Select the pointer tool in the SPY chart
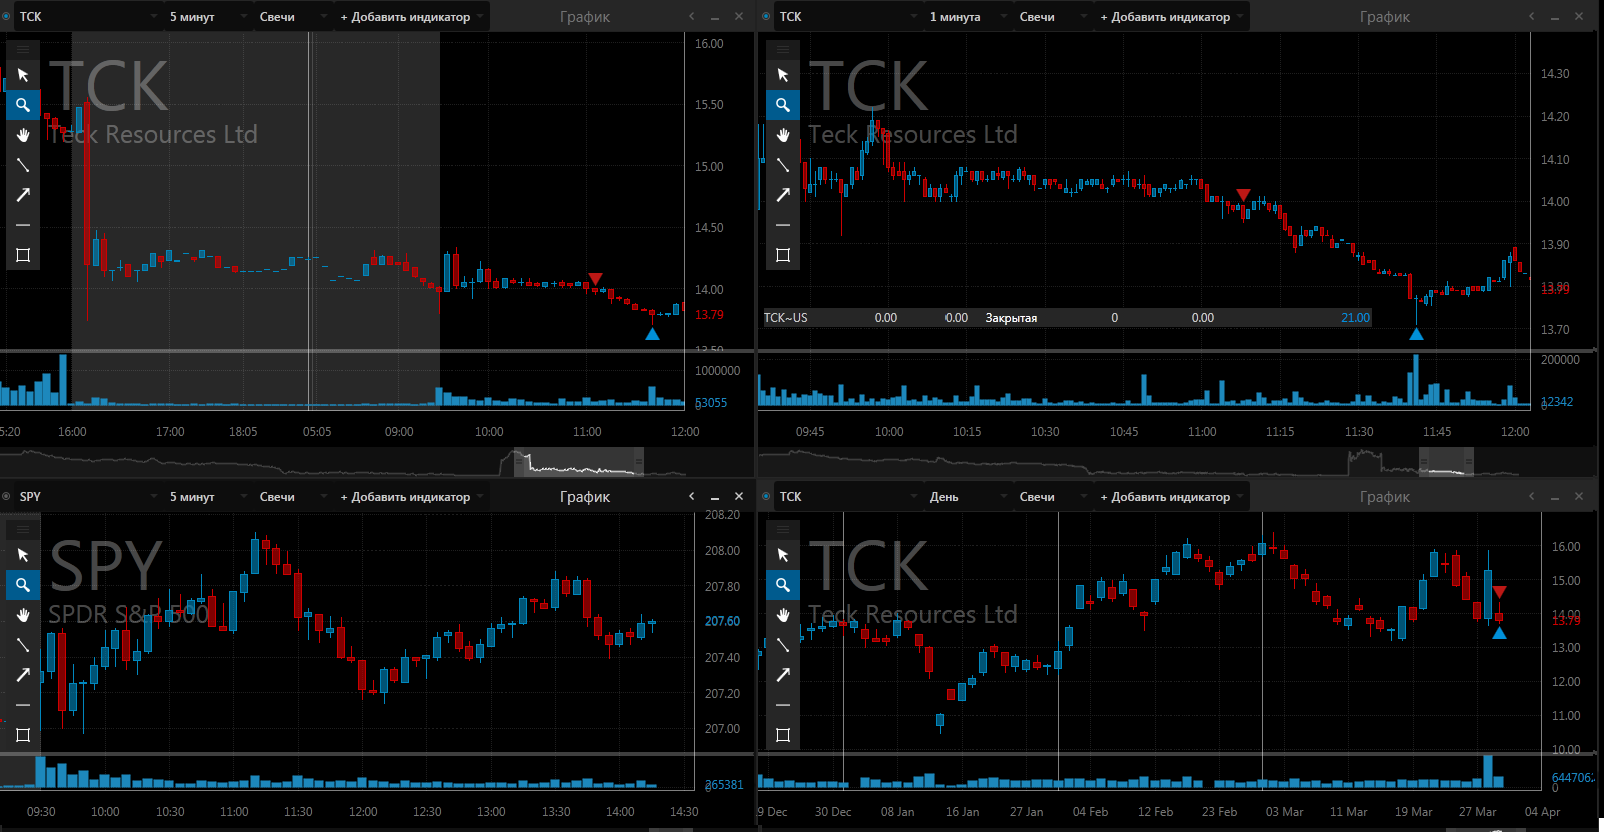Viewport: 1604px width, 832px height. pyautogui.click(x=23, y=555)
